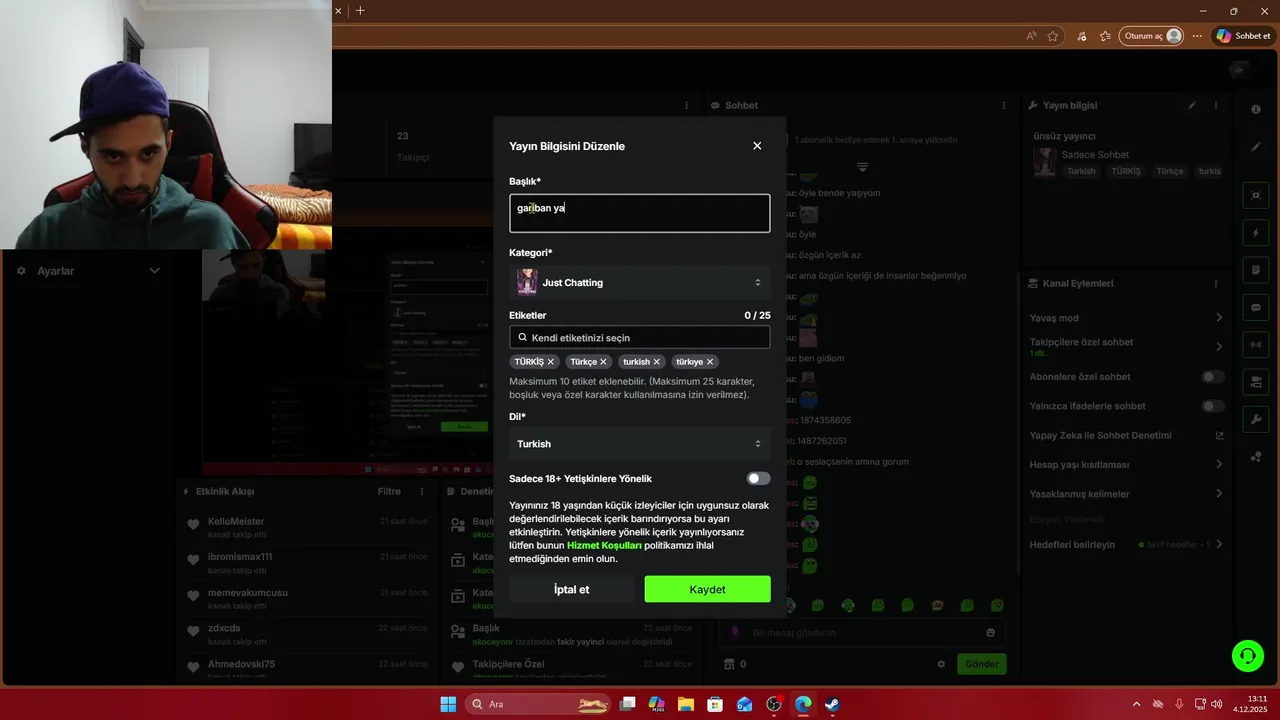The height and width of the screenshot is (720, 1280).
Task: Click lightning bolt icon in right sidebar
Action: (1256, 233)
